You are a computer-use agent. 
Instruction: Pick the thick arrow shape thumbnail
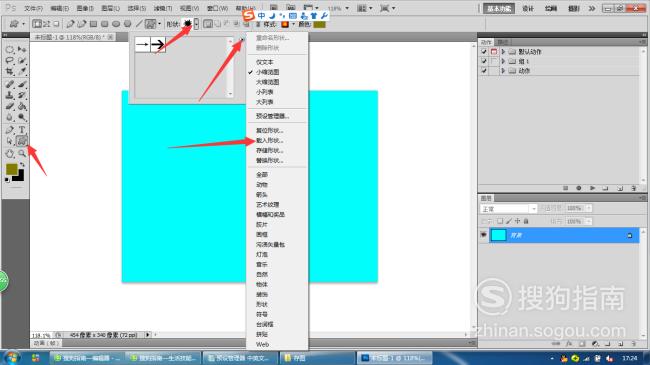tap(158, 44)
